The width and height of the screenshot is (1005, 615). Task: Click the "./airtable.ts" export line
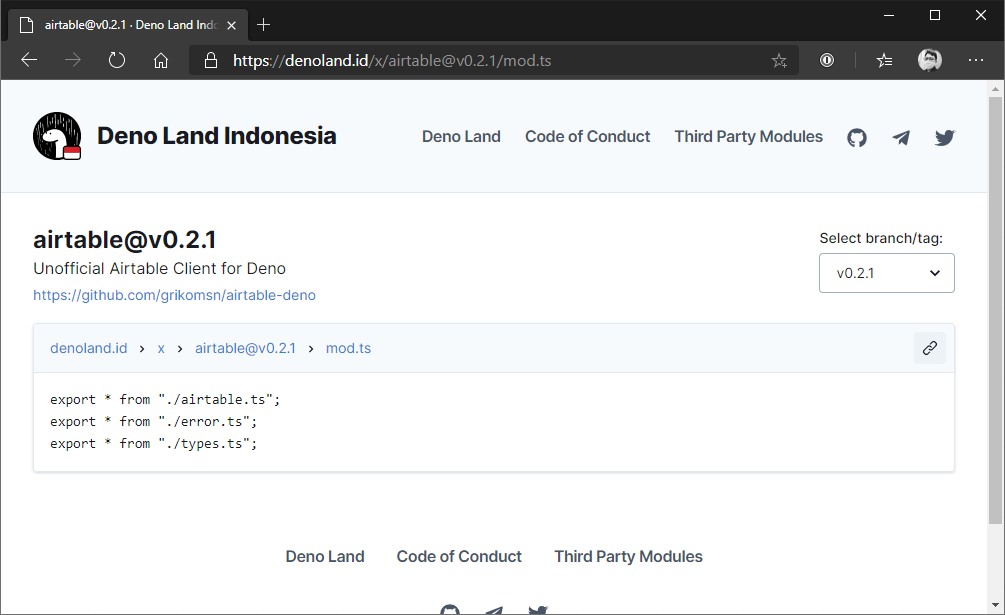(x=165, y=399)
